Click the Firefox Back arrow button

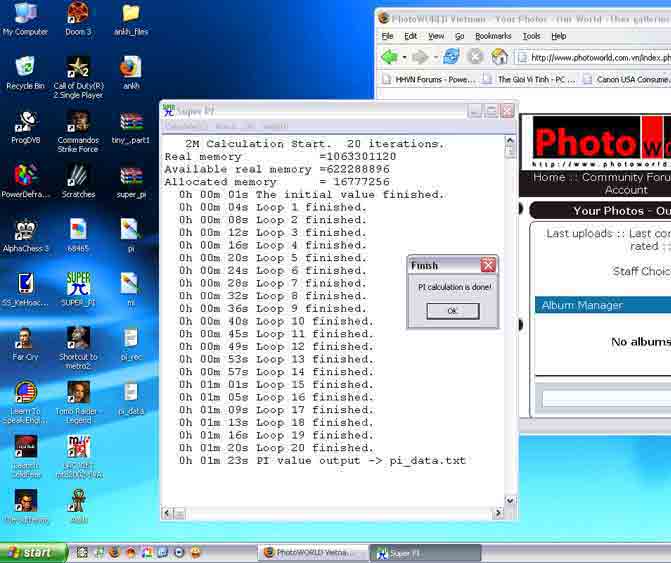tap(388, 57)
